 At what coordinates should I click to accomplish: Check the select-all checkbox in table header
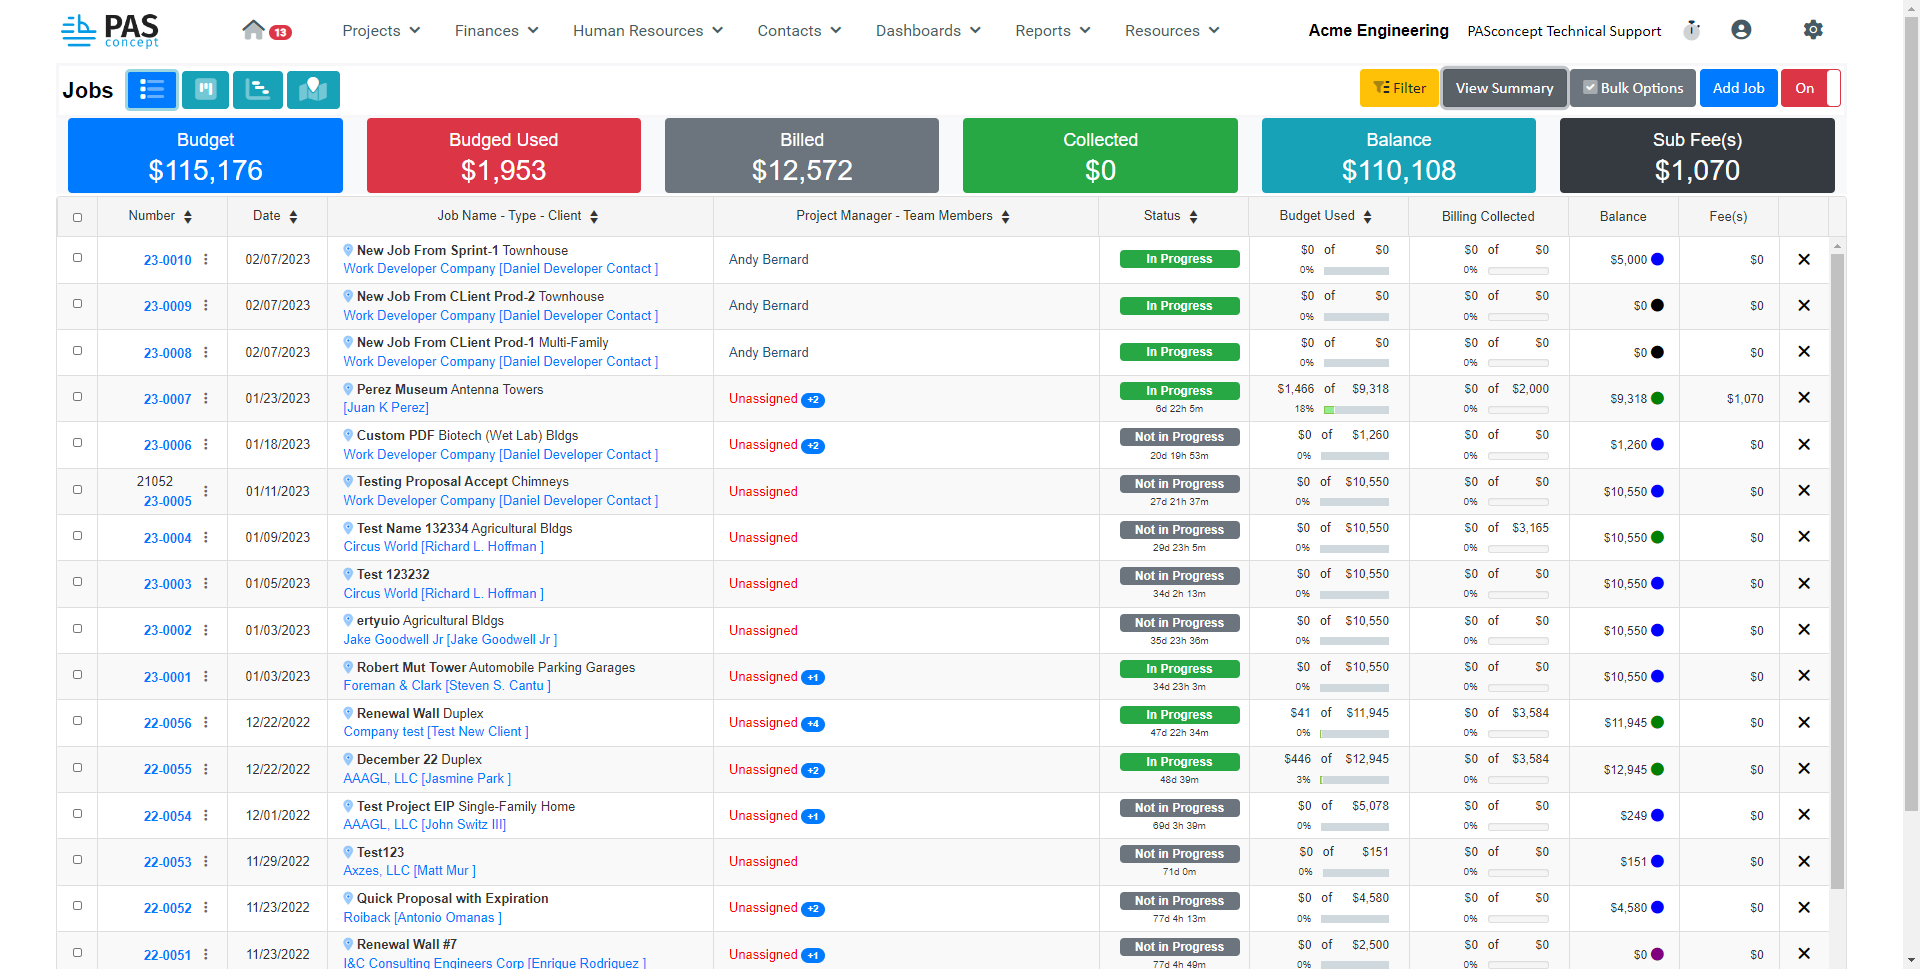point(78,217)
